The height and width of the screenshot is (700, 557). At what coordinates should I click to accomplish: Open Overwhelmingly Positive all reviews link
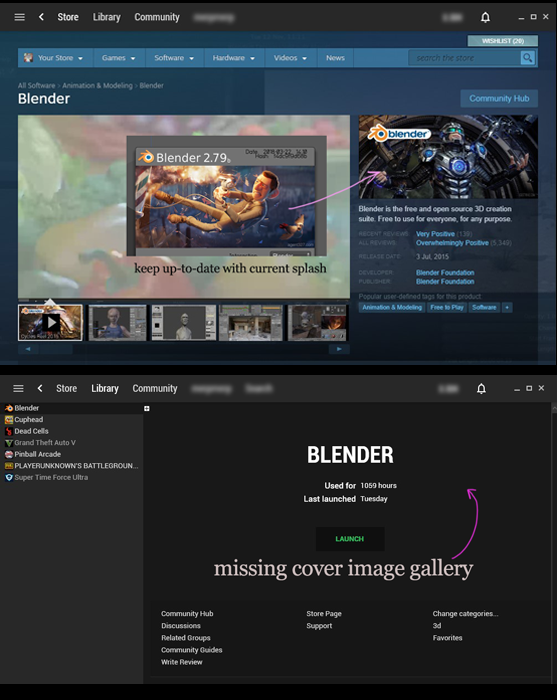pos(452,243)
